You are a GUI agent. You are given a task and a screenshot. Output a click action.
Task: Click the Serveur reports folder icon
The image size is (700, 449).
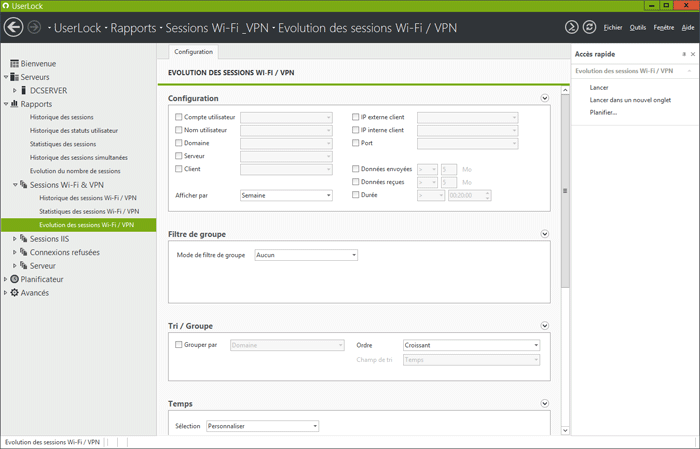pyautogui.click(x=24, y=265)
